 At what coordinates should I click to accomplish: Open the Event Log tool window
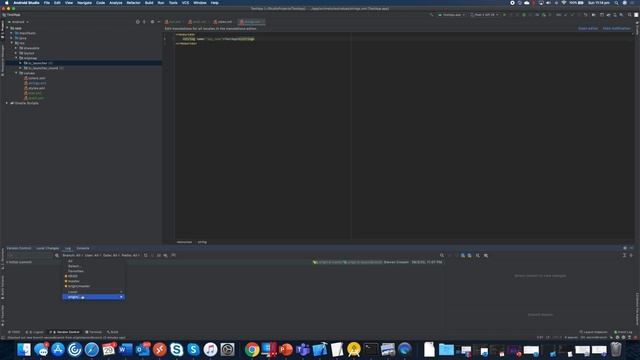623,332
